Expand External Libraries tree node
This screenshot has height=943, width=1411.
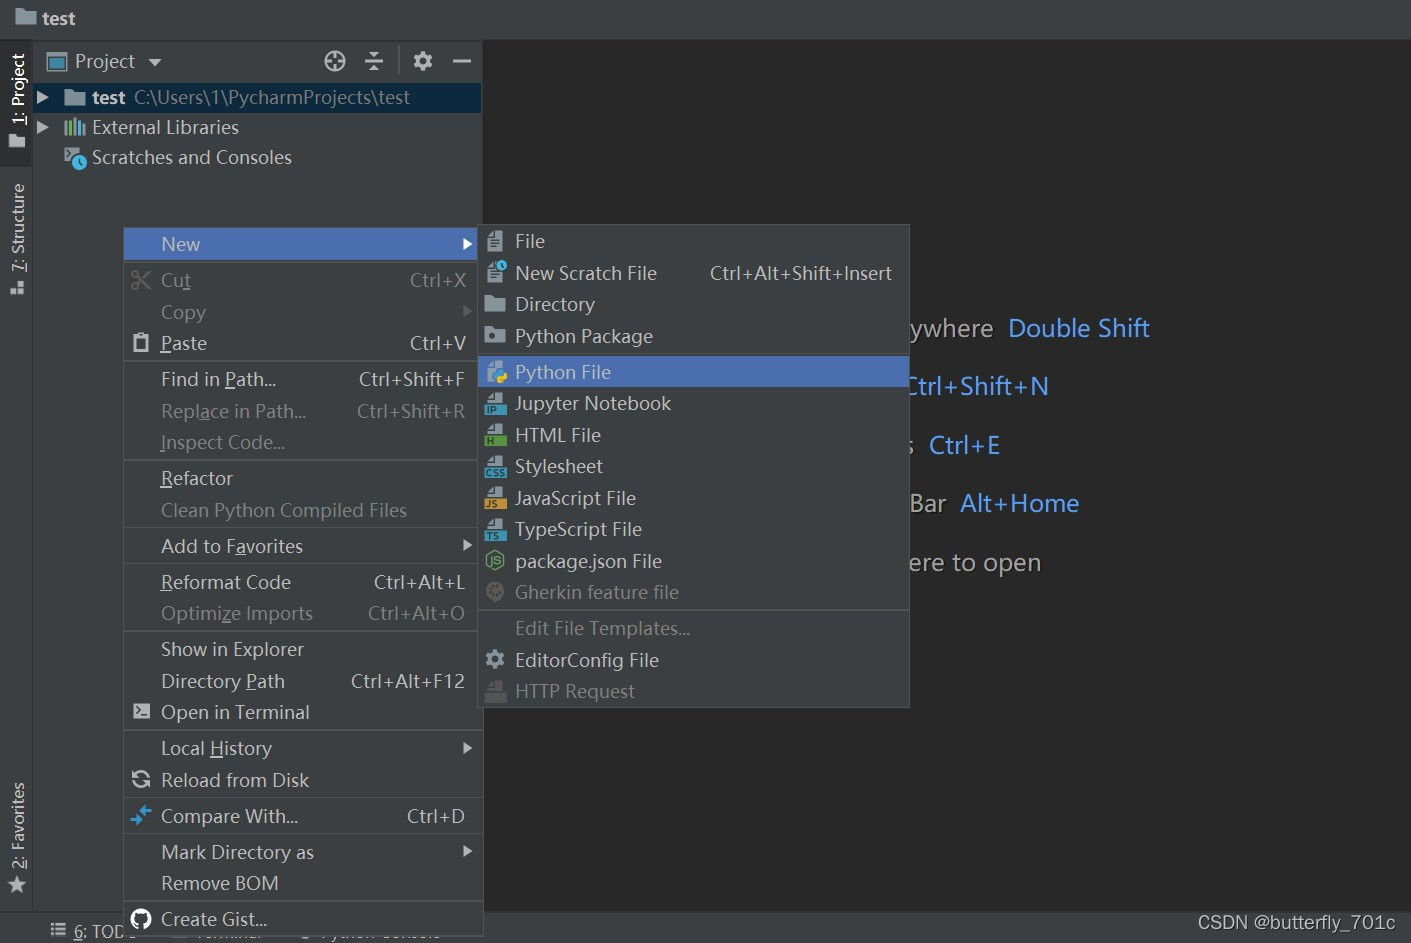coord(43,127)
